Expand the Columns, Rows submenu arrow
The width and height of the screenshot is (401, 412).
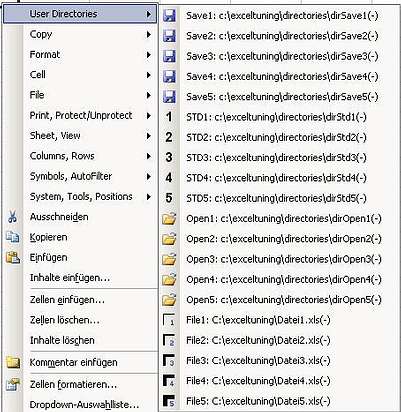coord(148,157)
